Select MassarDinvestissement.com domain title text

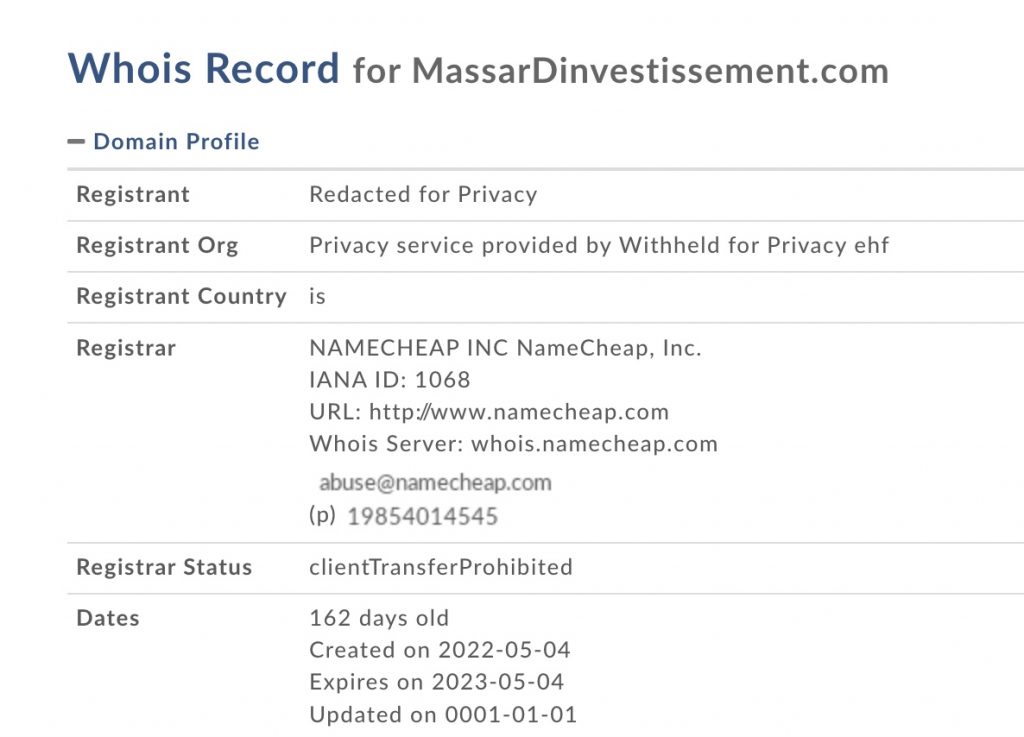(x=650, y=71)
